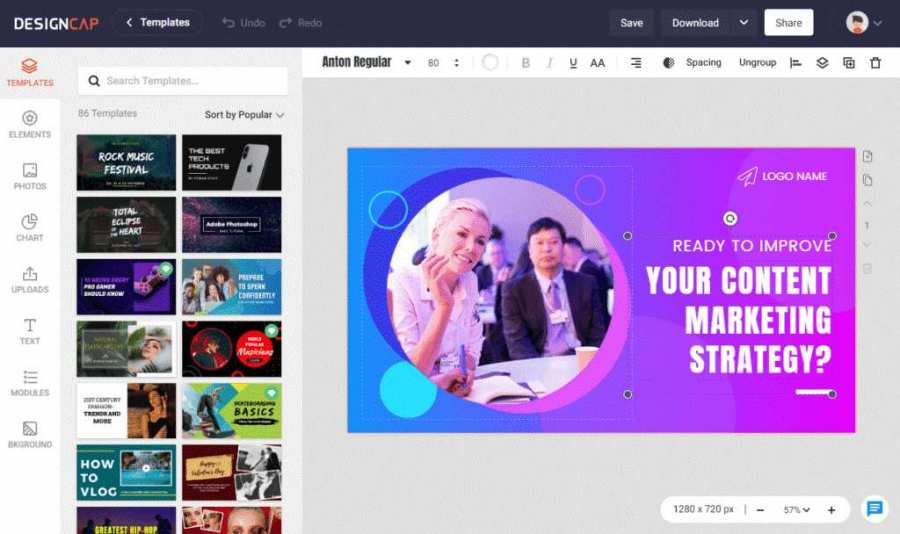Open Spacing settings
Image resolution: width=900 pixels, height=534 pixels.
[703, 62]
